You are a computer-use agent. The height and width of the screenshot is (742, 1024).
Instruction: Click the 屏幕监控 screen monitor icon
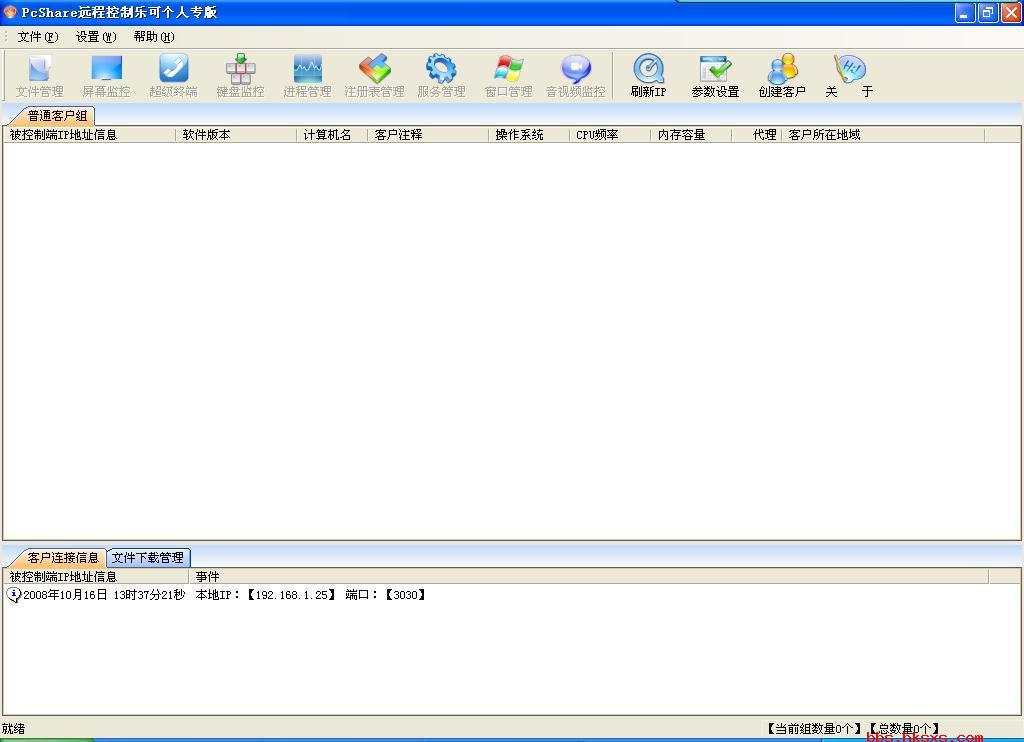pyautogui.click(x=106, y=75)
